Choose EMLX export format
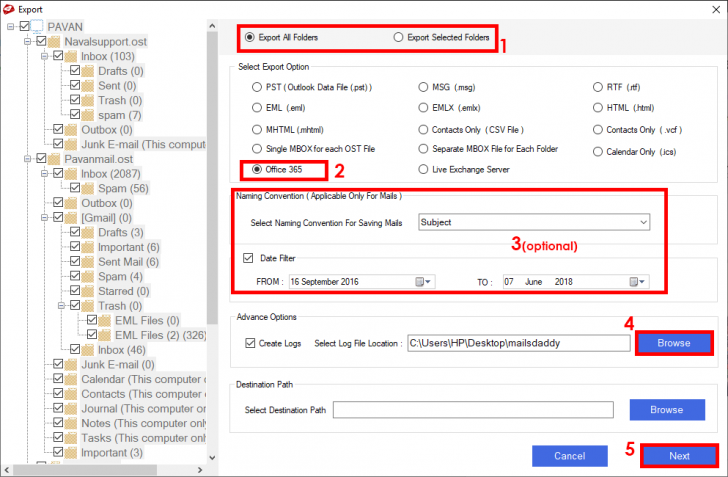Image resolution: width=728 pixels, height=477 pixels. click(423, 108)
